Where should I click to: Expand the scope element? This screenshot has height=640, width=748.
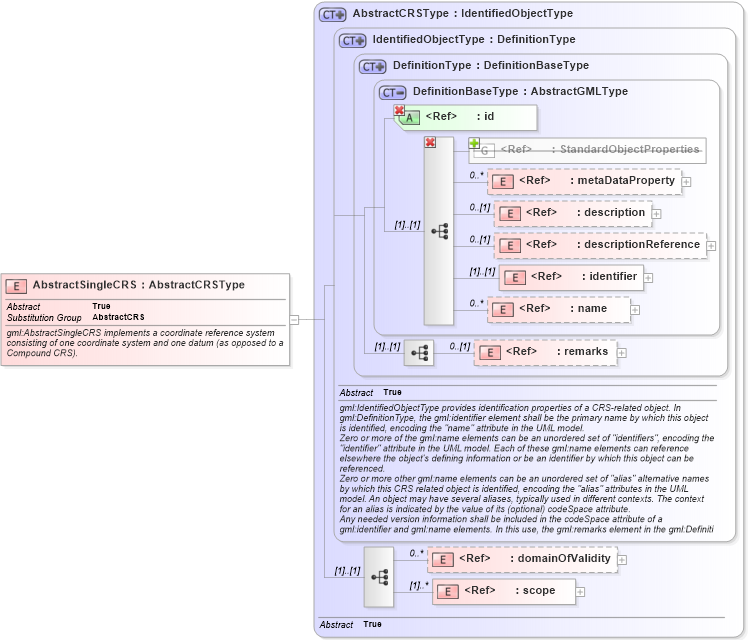(x=580, y=591)
